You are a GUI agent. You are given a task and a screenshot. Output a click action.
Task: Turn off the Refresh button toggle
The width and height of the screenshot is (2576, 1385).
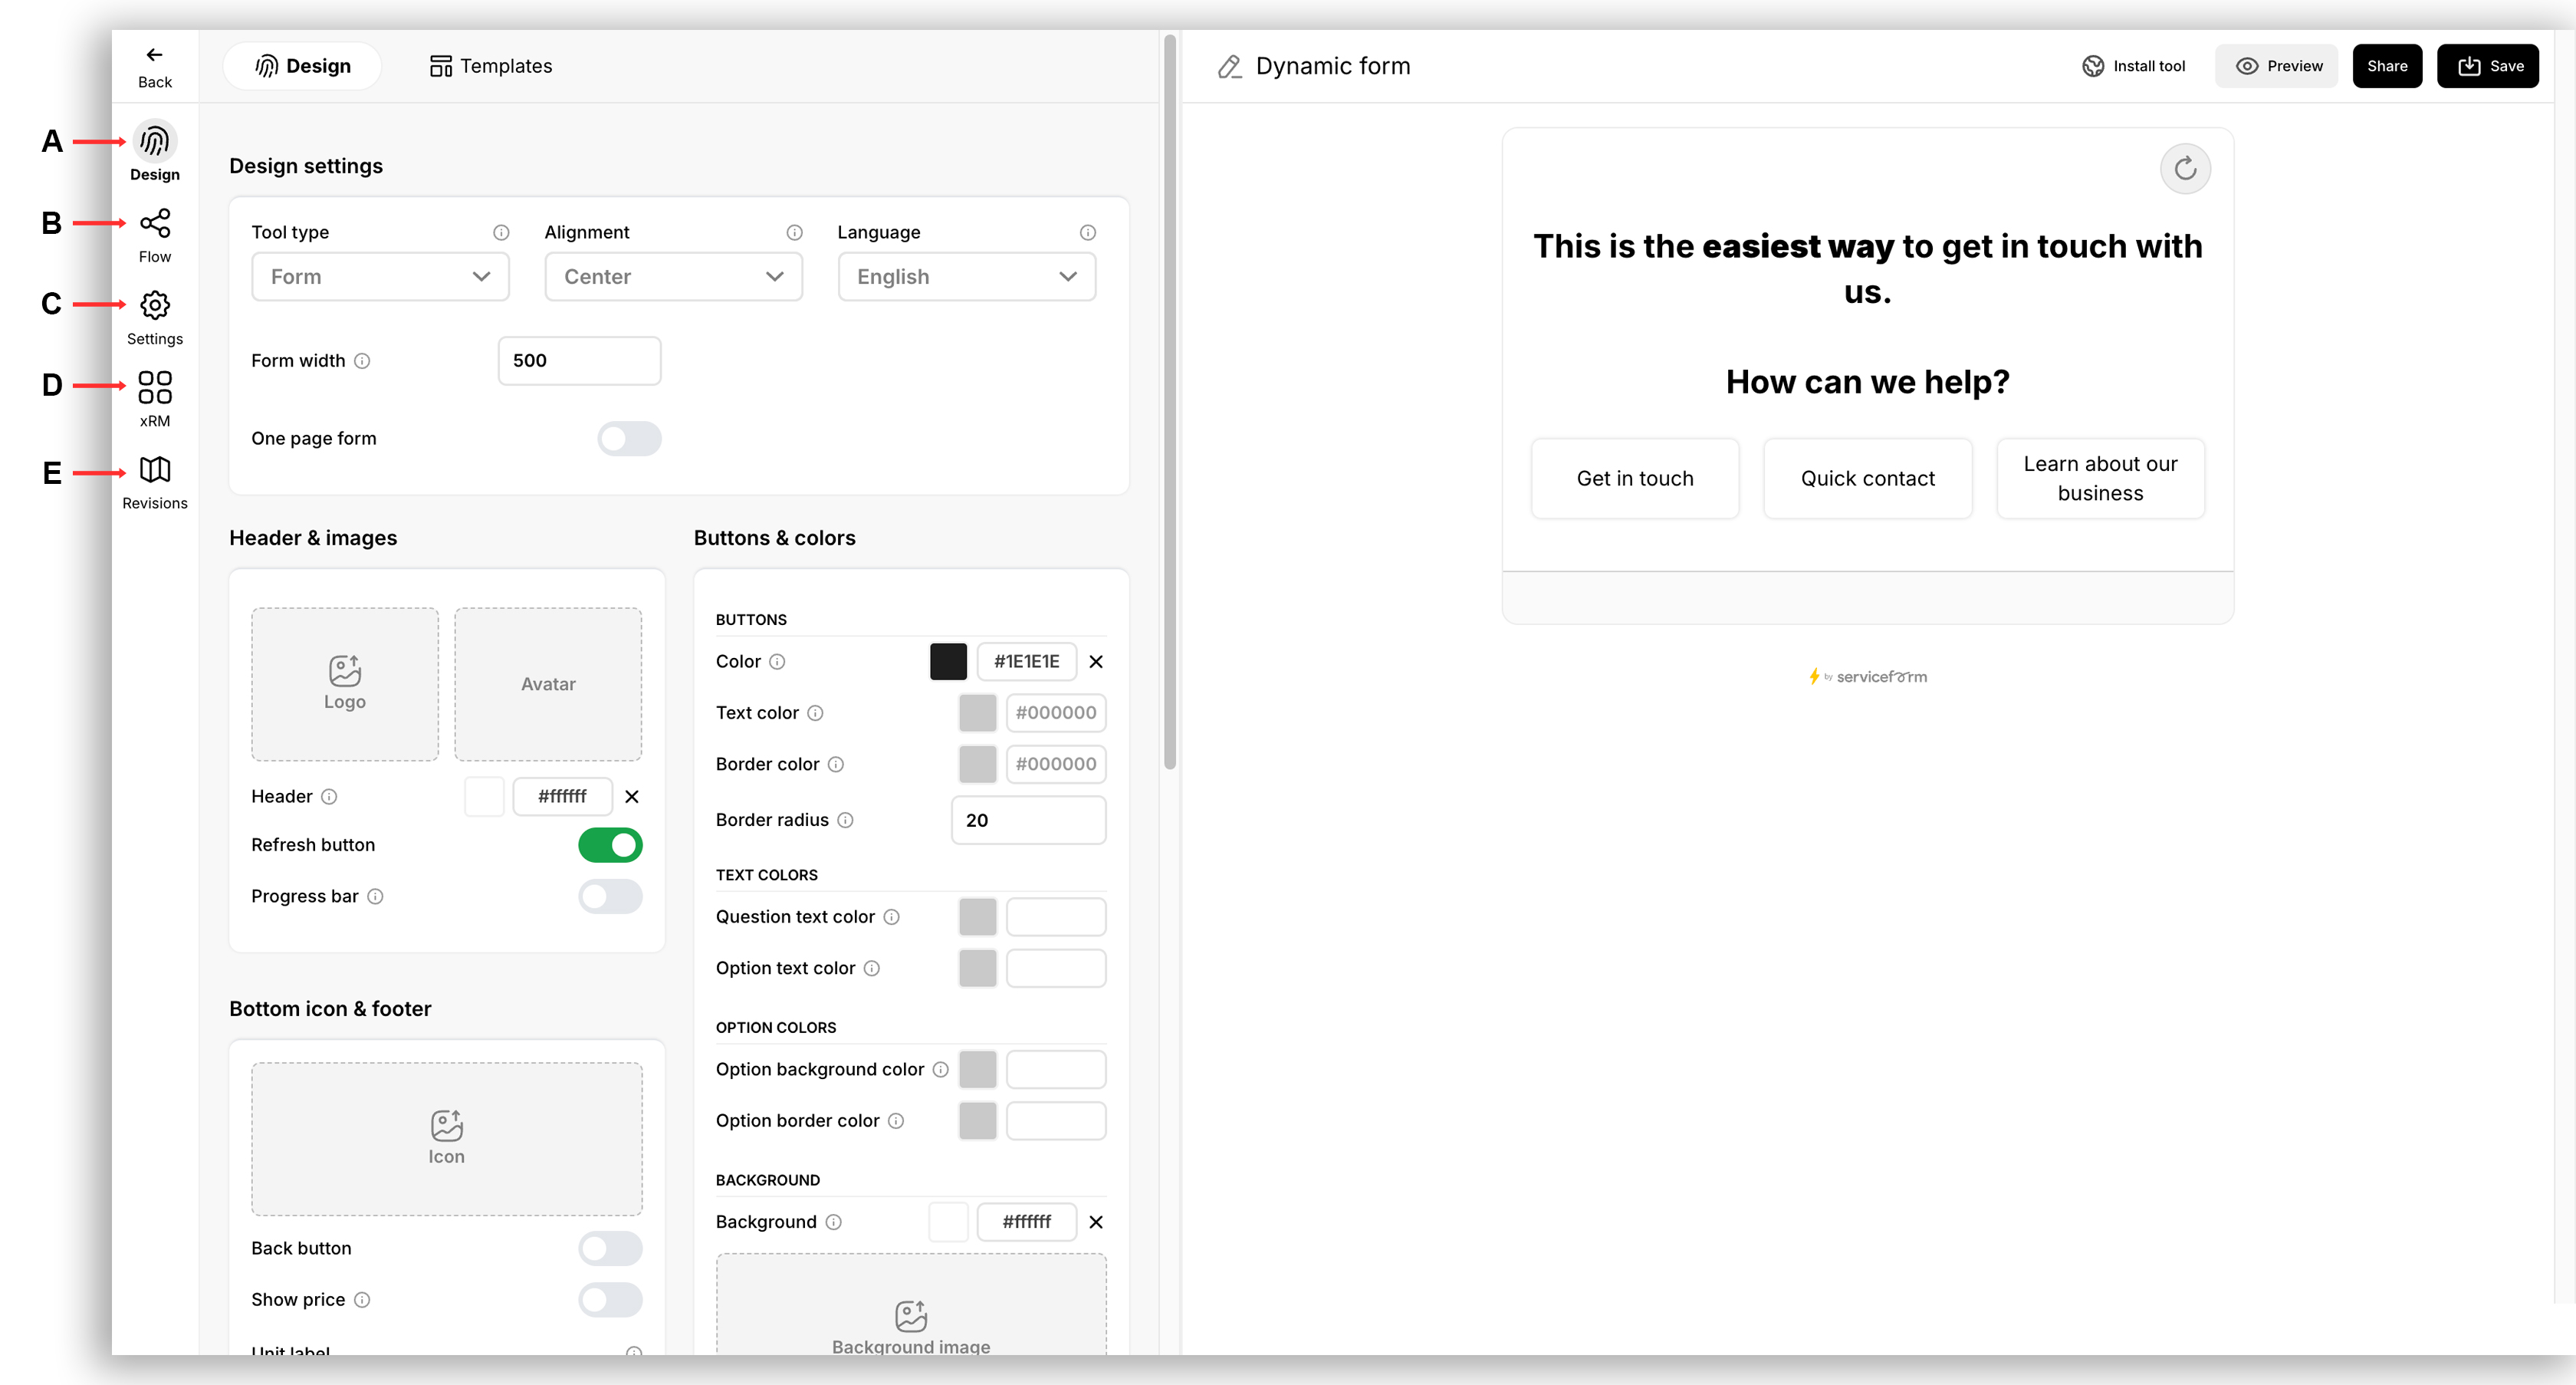[610, 845]
